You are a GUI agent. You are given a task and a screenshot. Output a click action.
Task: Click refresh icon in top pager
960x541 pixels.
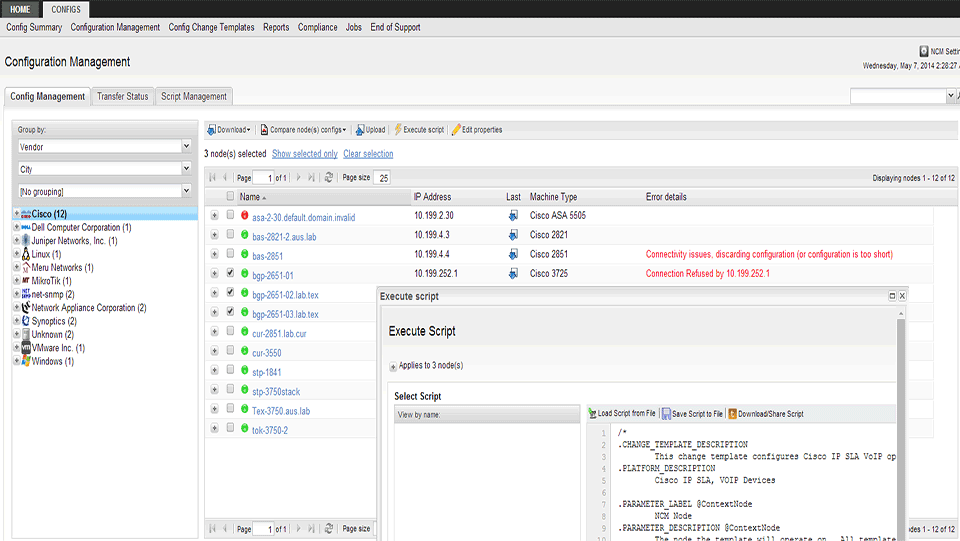(329, 177)
